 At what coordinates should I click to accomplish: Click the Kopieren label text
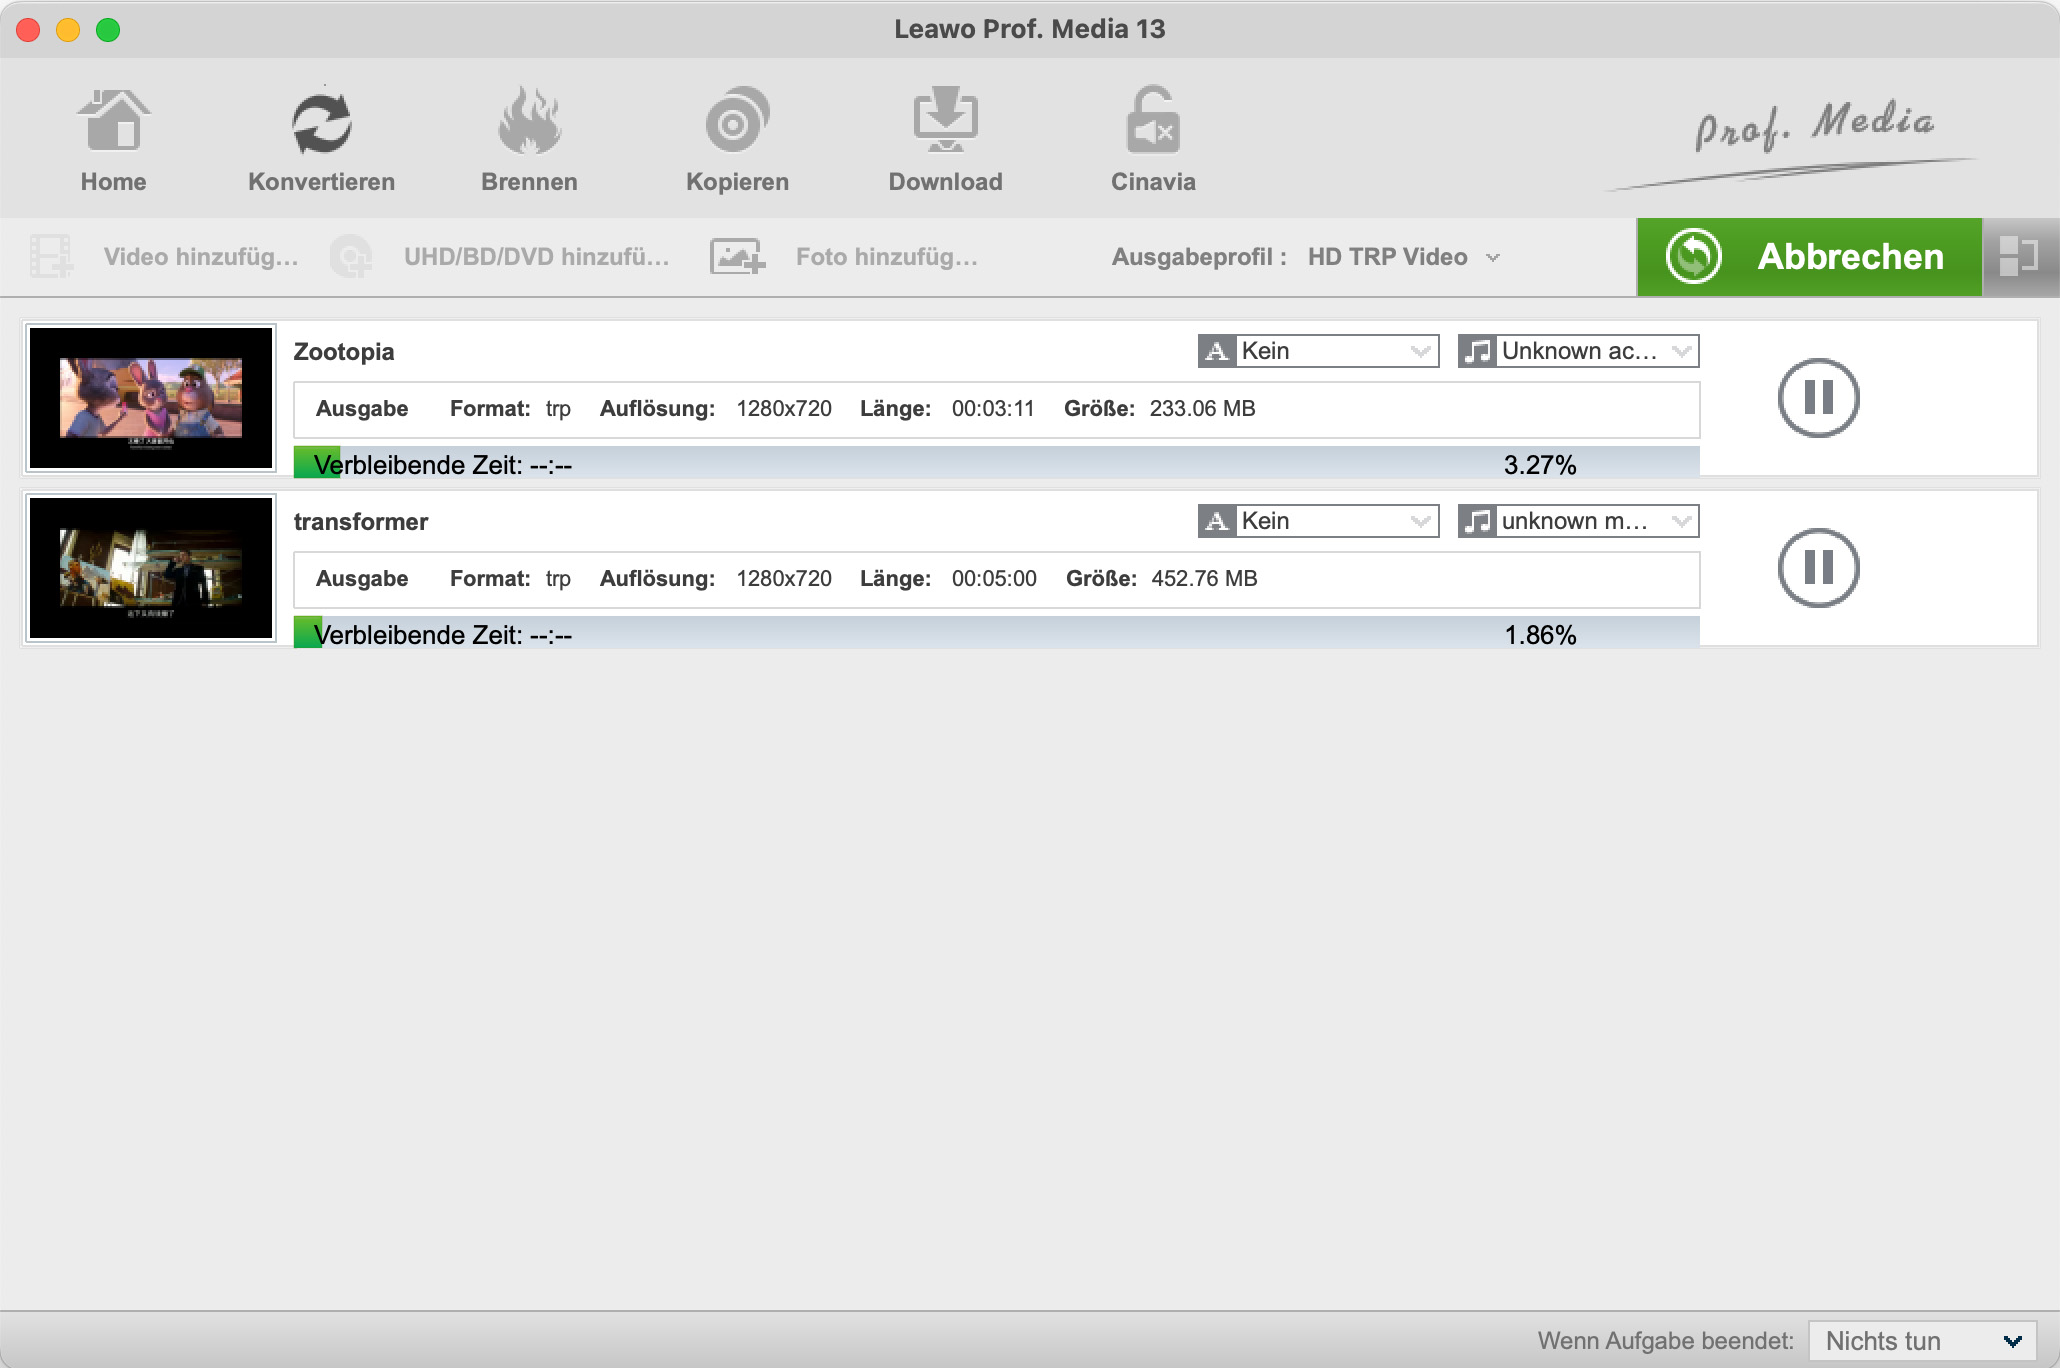click(737, 182)
